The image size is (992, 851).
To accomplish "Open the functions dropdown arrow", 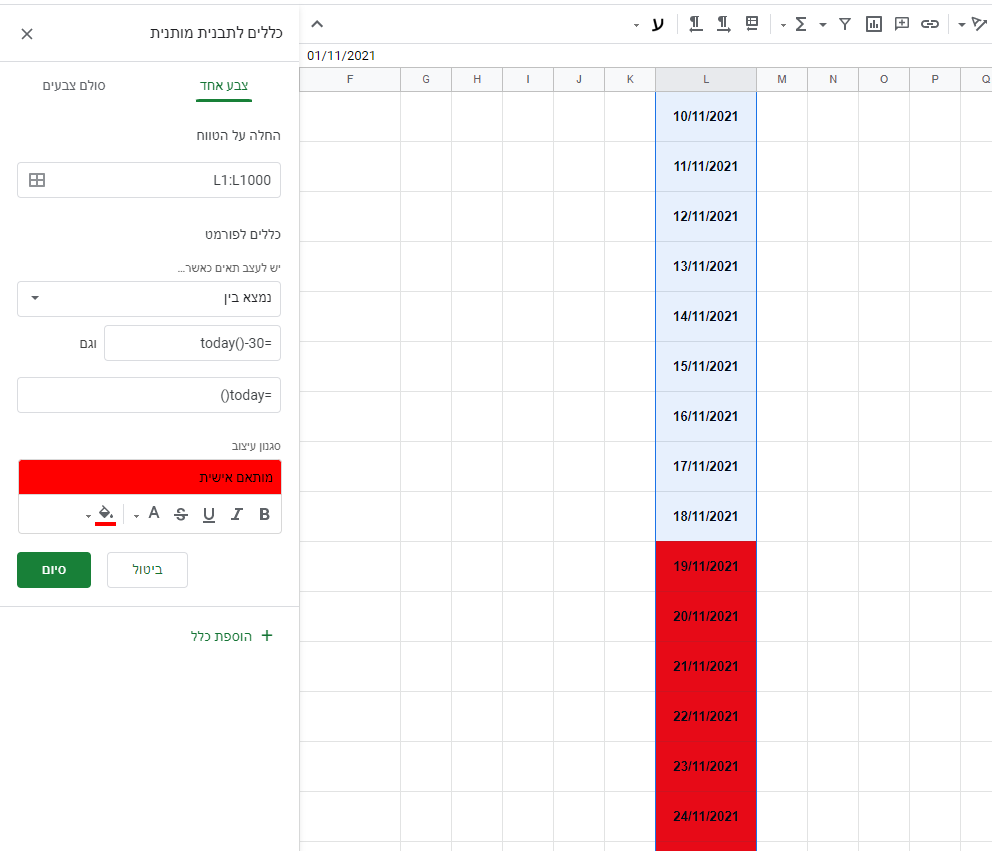I will [783, 25].
